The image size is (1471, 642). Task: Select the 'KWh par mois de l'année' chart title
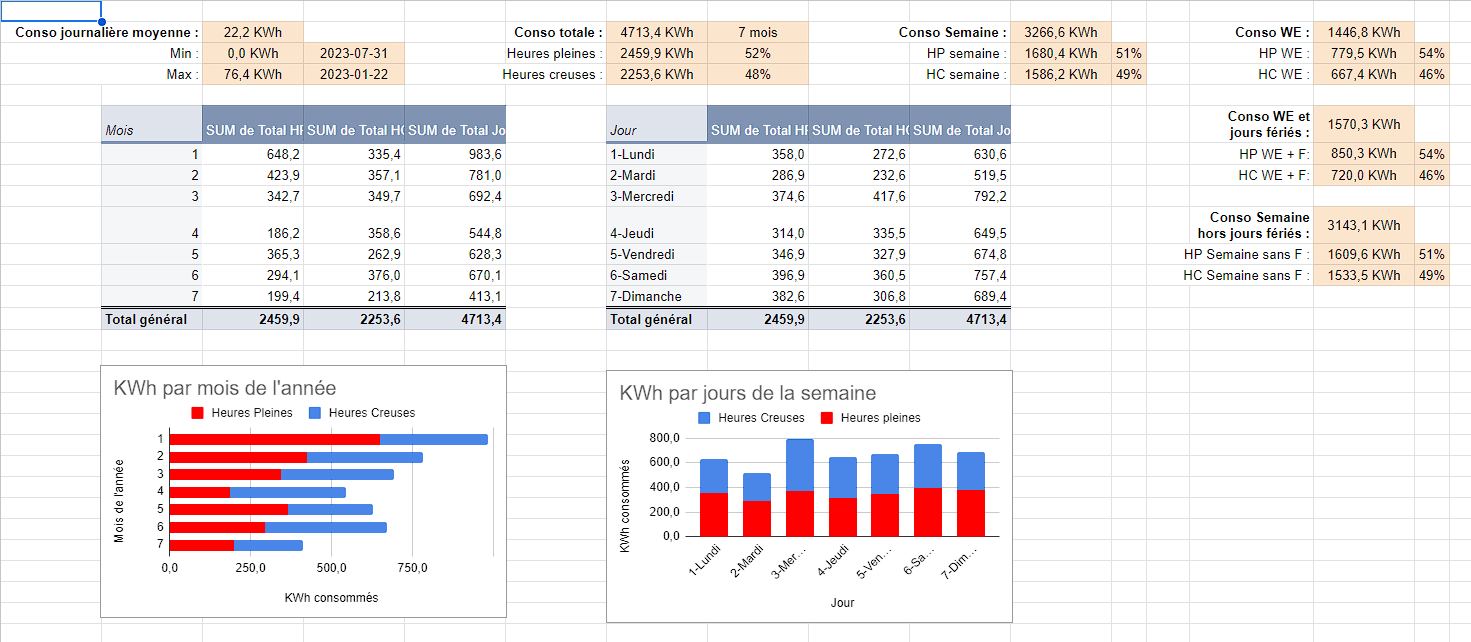(225, 388)
